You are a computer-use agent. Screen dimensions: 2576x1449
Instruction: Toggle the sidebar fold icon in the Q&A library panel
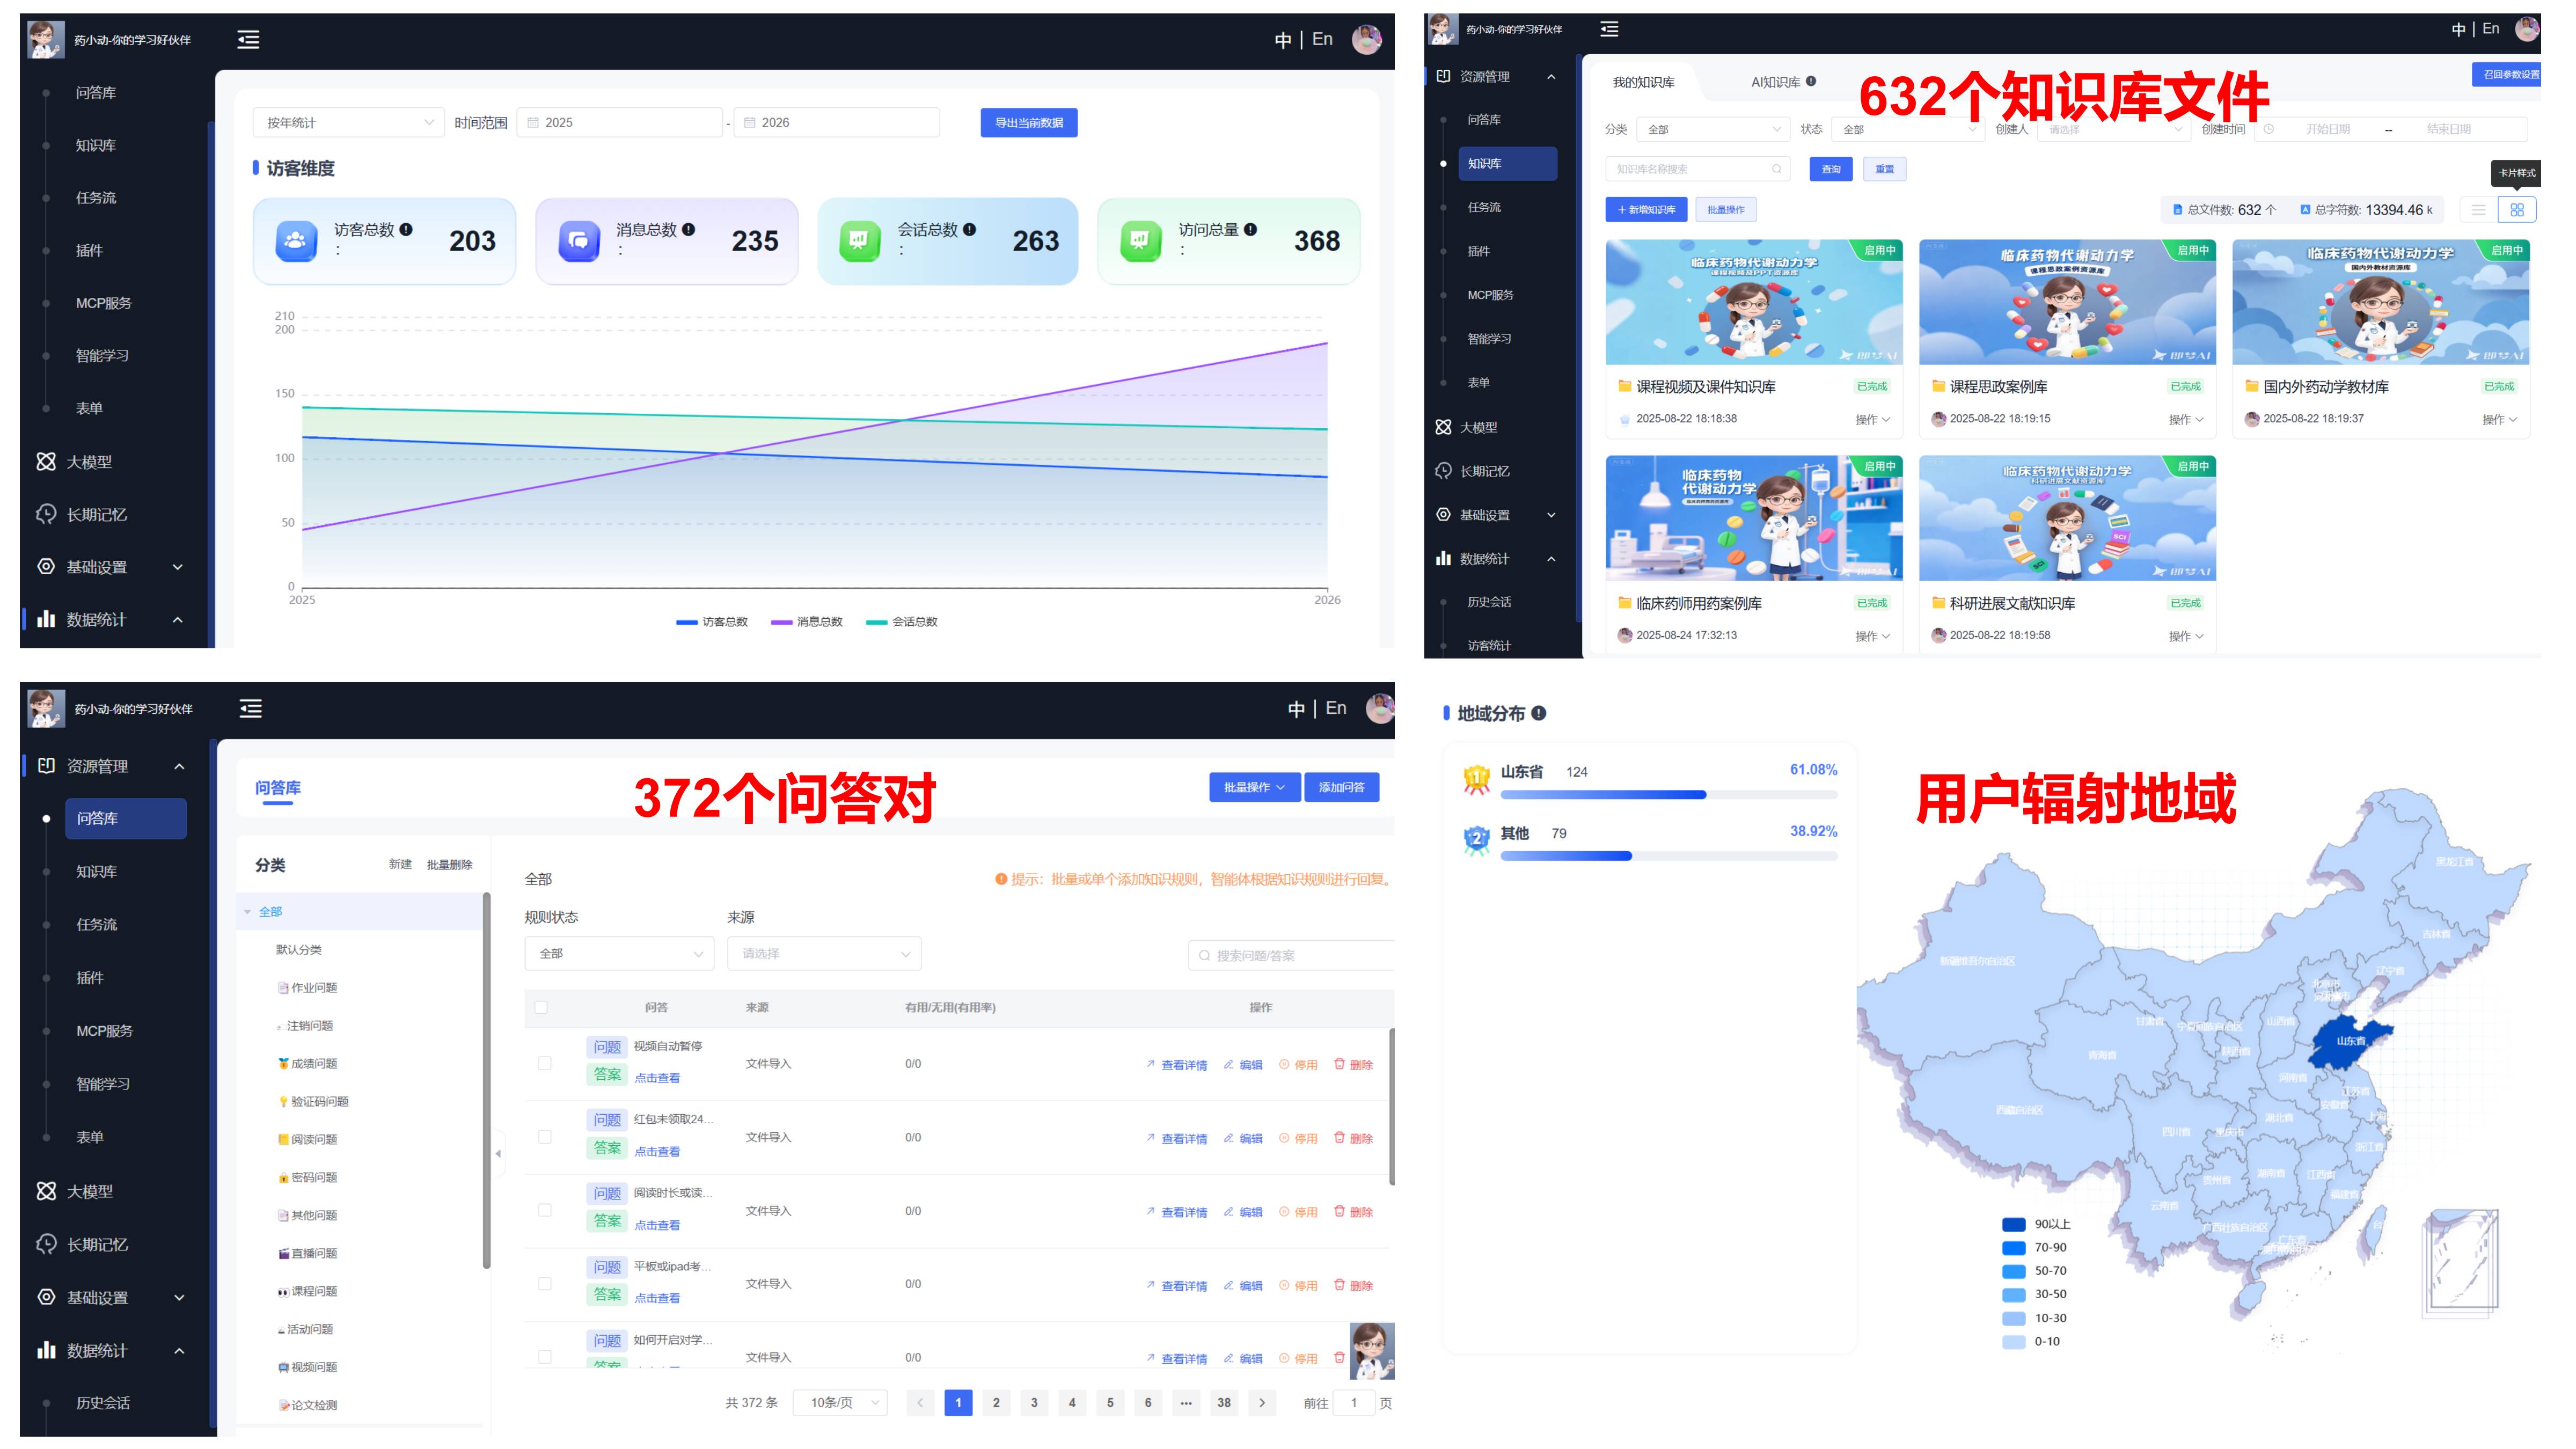[x=251, y=709]
